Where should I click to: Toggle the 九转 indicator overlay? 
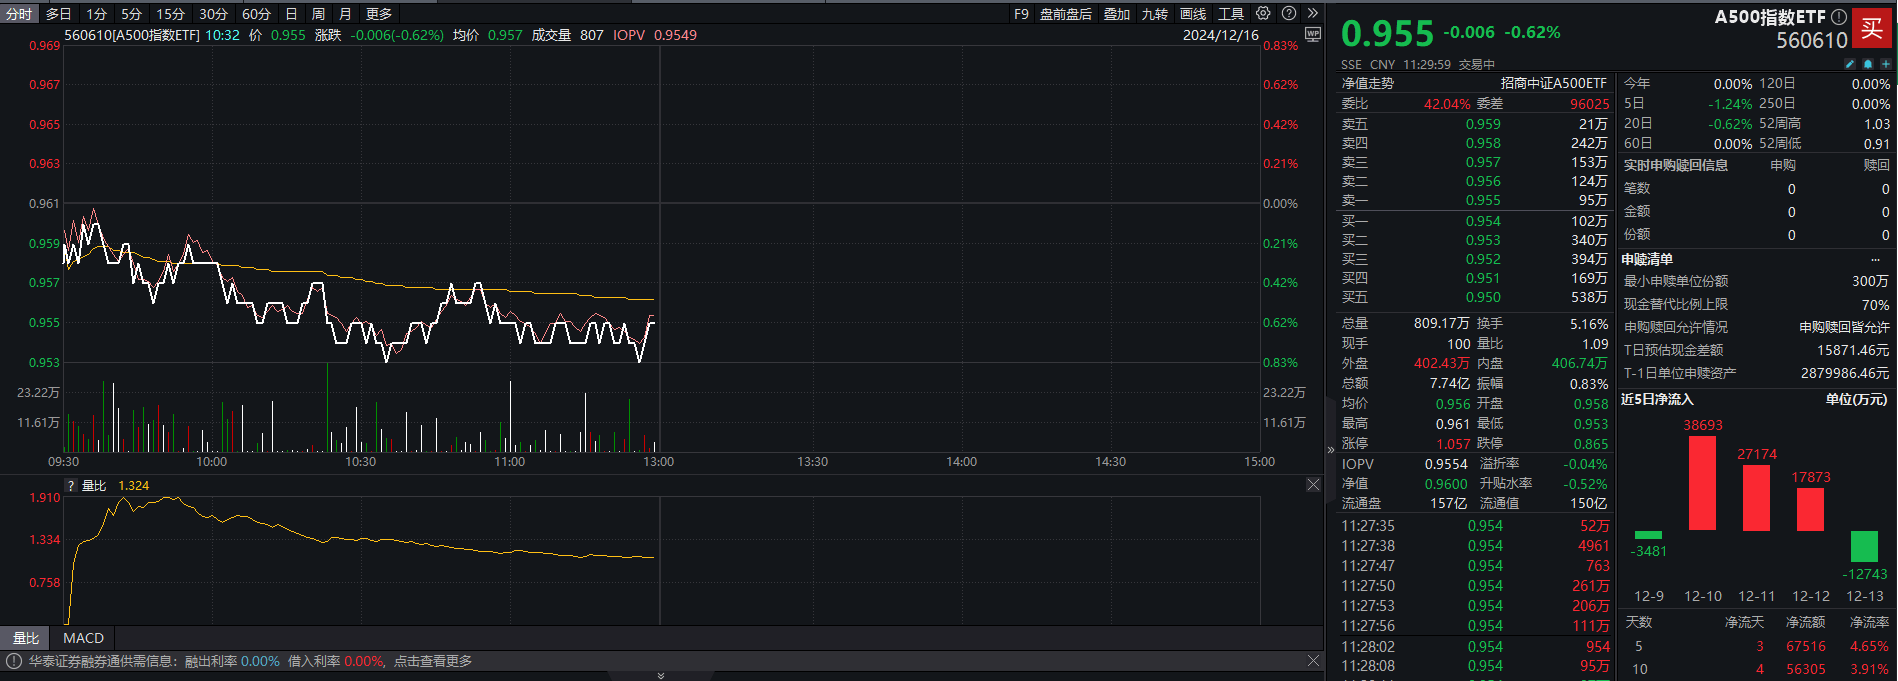1154,14
